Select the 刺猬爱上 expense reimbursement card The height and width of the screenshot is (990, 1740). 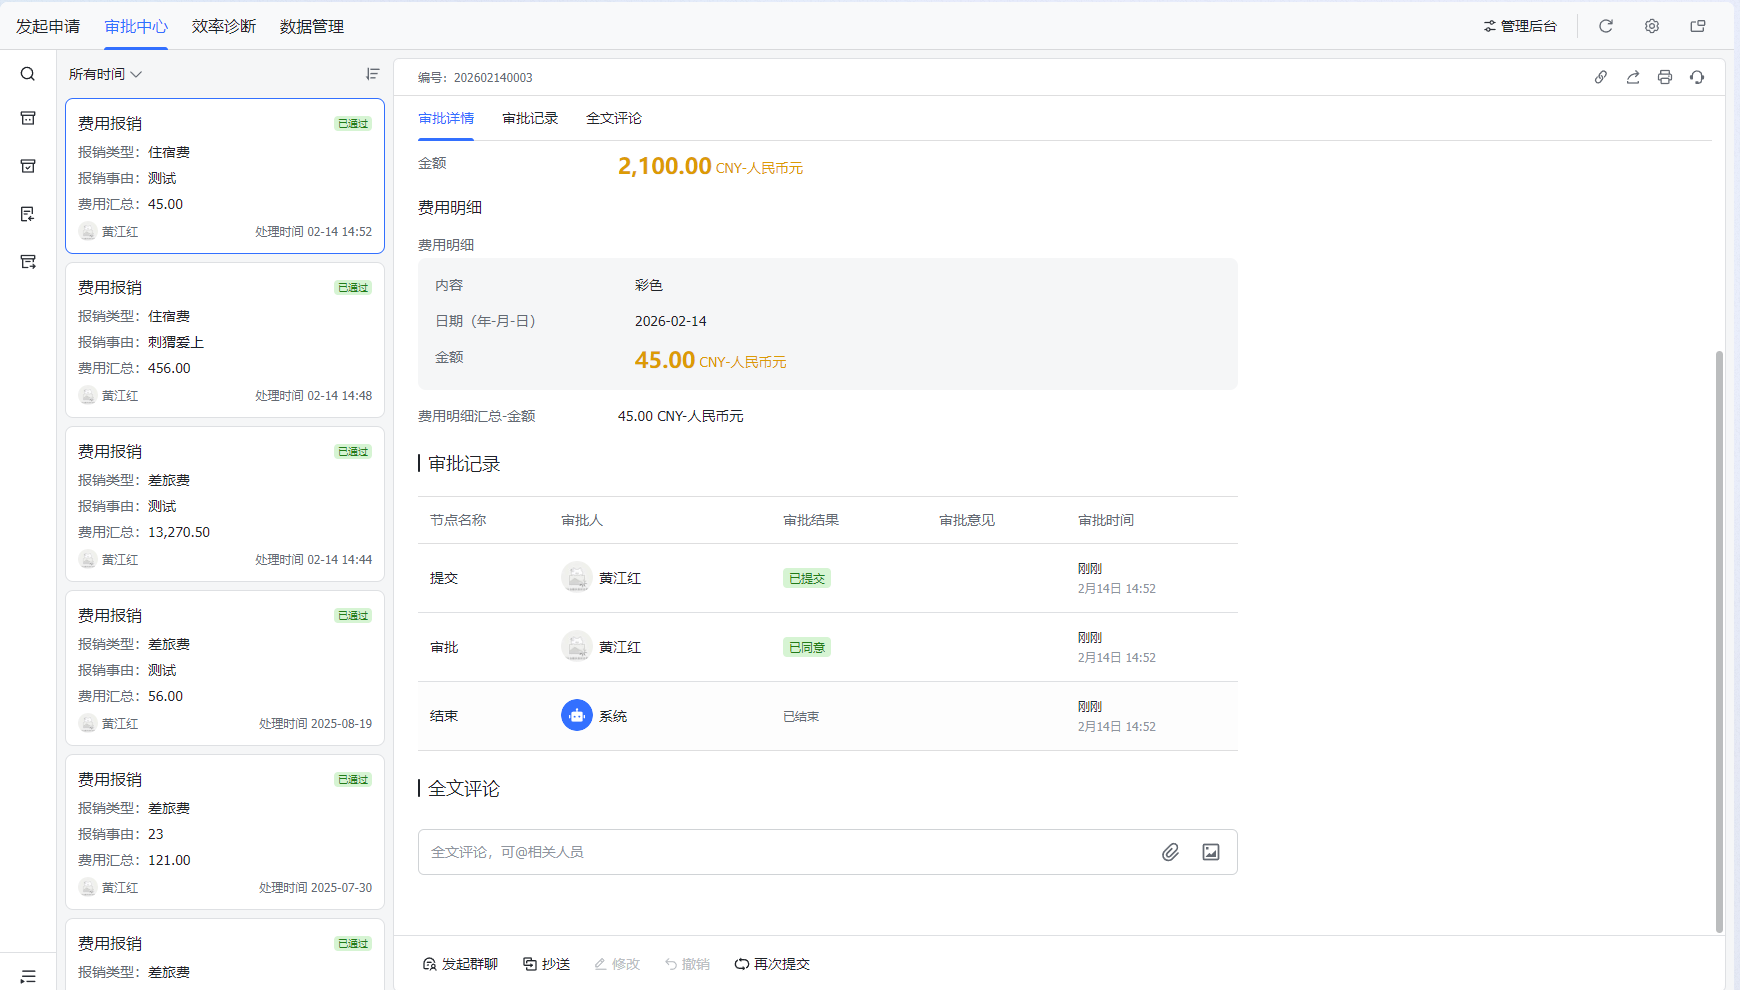tap(225, 340)
